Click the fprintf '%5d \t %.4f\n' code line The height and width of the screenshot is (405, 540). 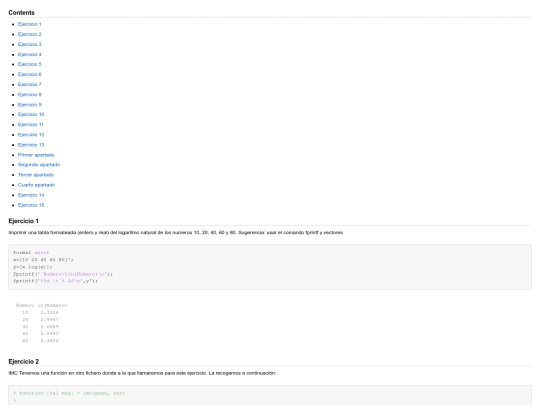coord(55,281)
